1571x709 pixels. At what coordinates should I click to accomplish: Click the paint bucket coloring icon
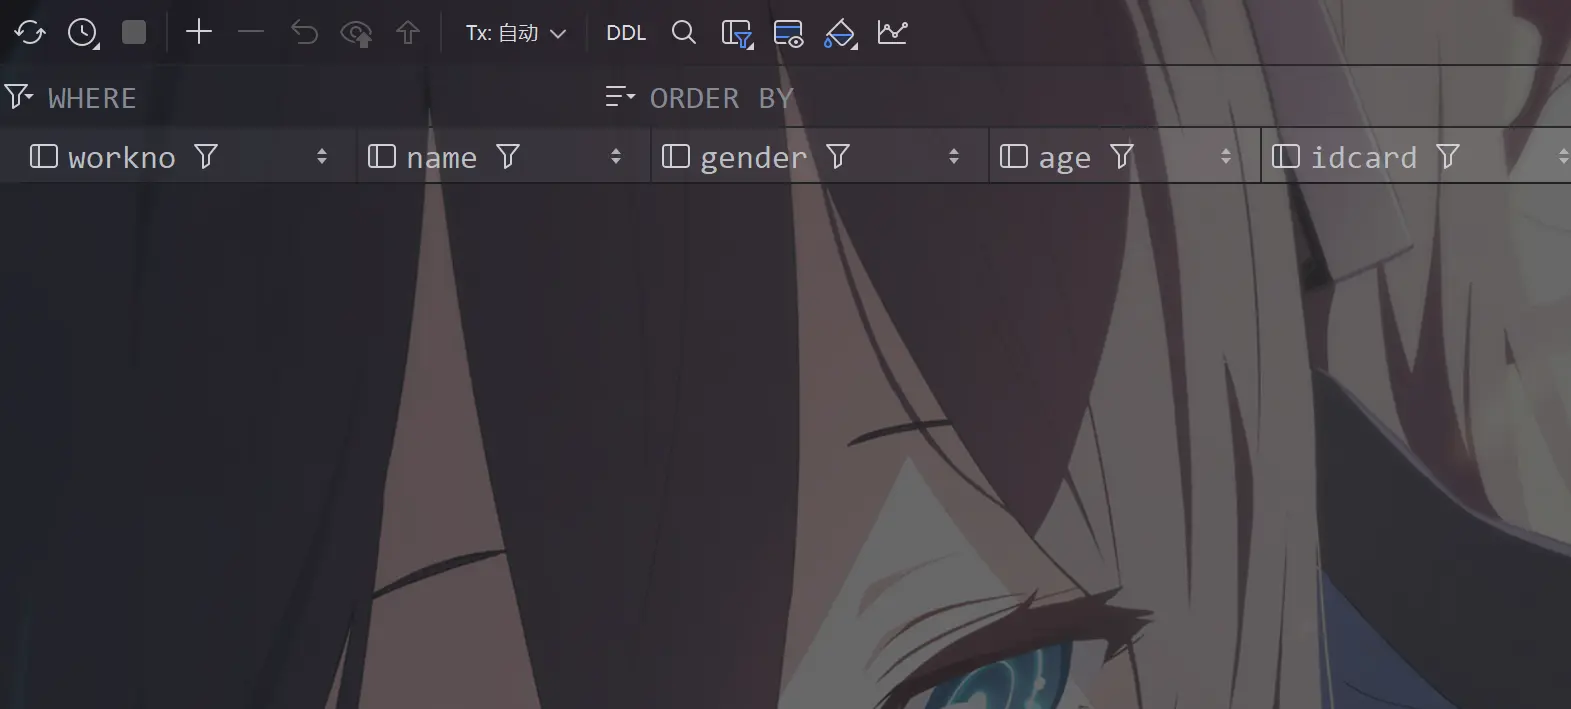click(x=841, y=34)
